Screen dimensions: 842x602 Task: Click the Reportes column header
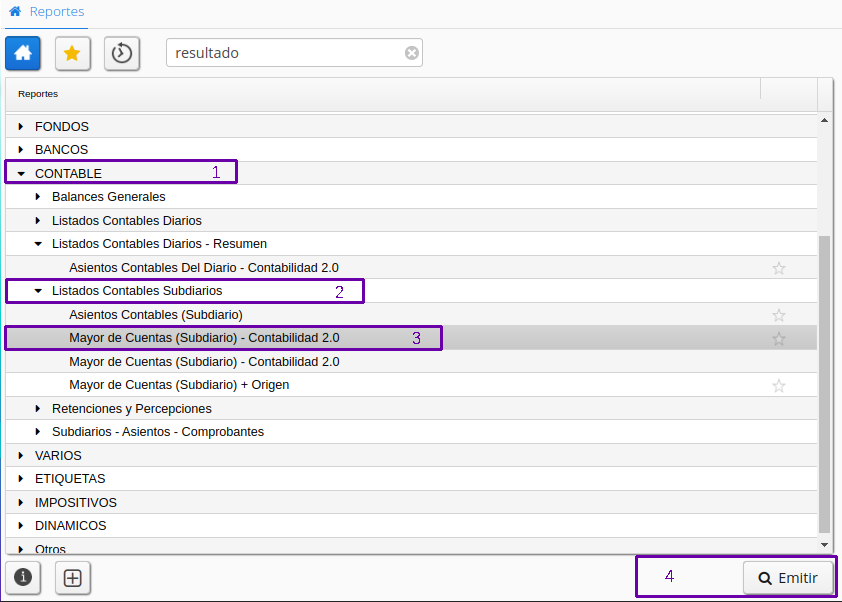[383, 94]
